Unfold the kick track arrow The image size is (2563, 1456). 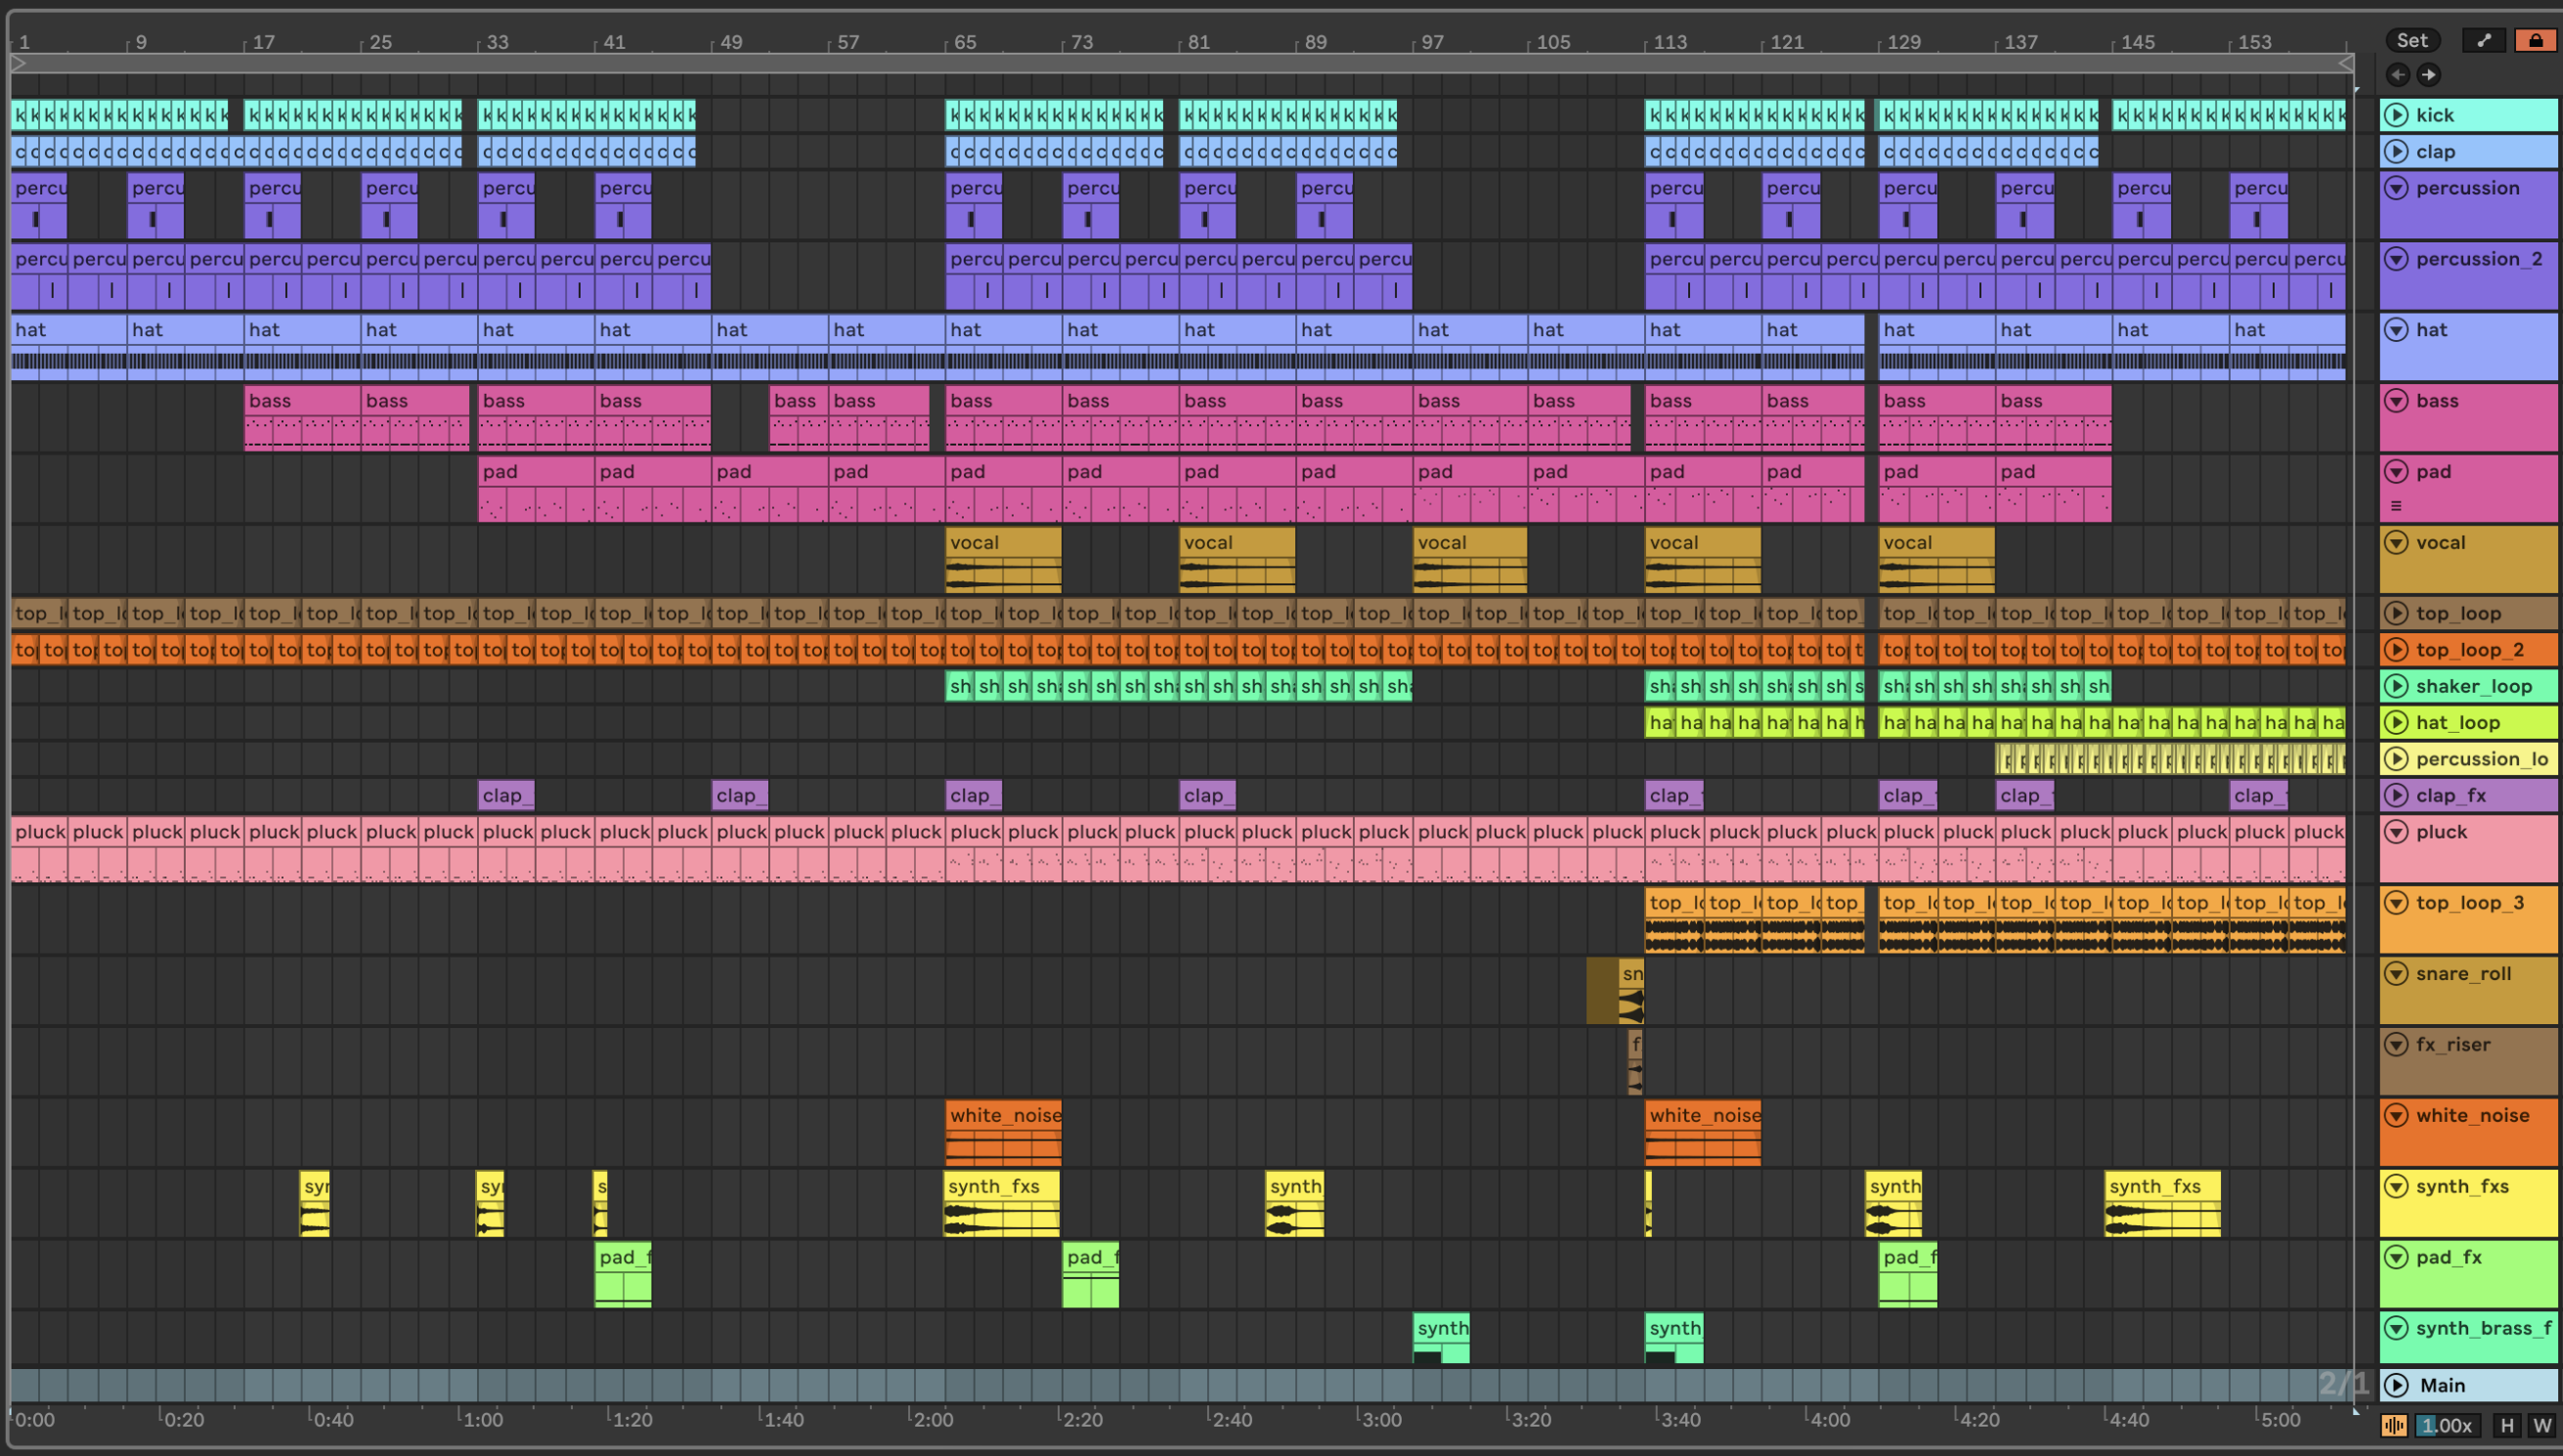(2396, 115)
